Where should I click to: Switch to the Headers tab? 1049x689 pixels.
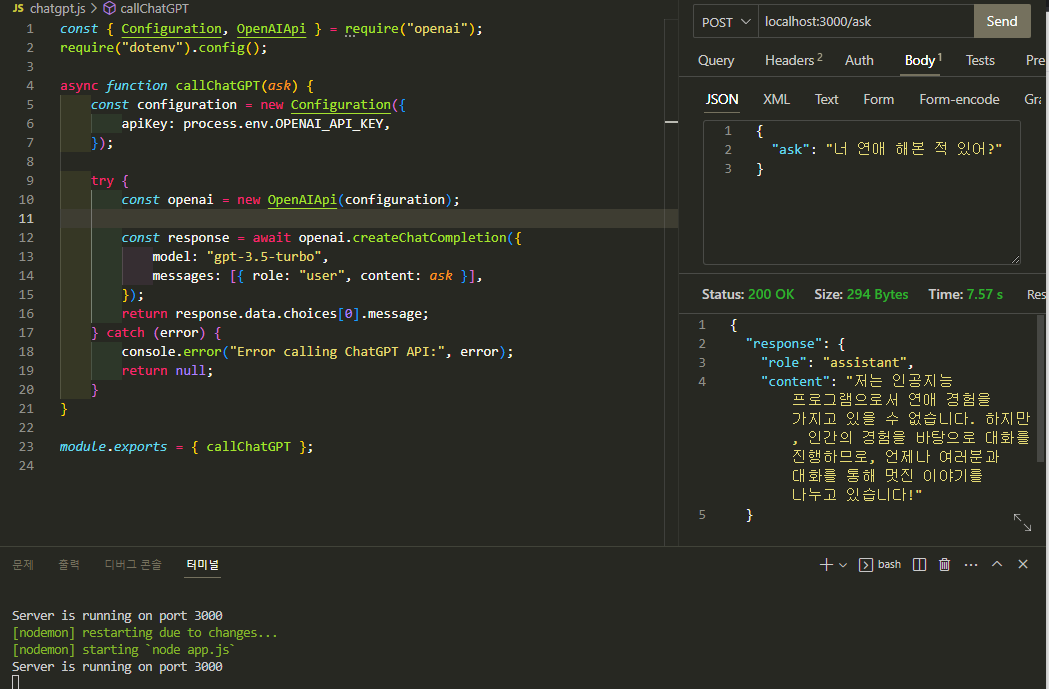[793, 60]
